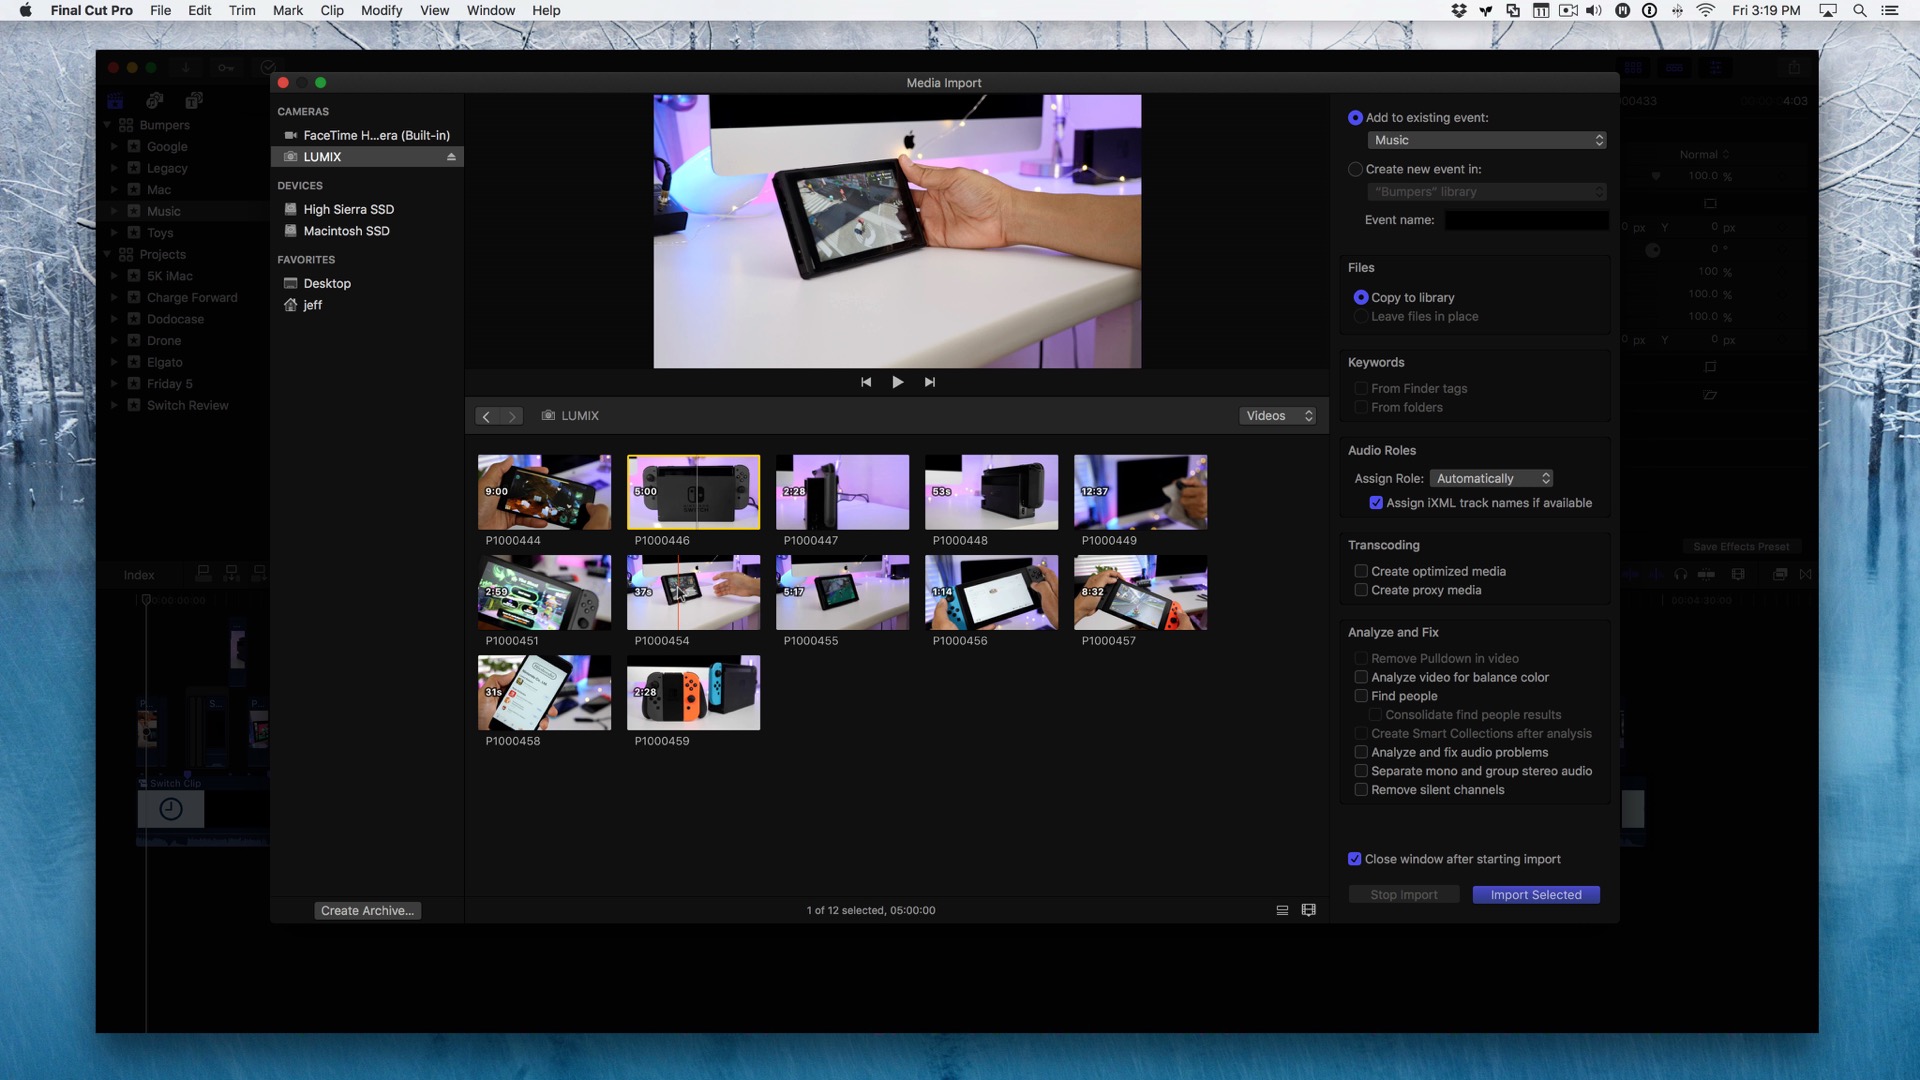The height and width of the screenshot is (1080, 1920).
Task: Open the Mark menu
Action: [288, 10]
